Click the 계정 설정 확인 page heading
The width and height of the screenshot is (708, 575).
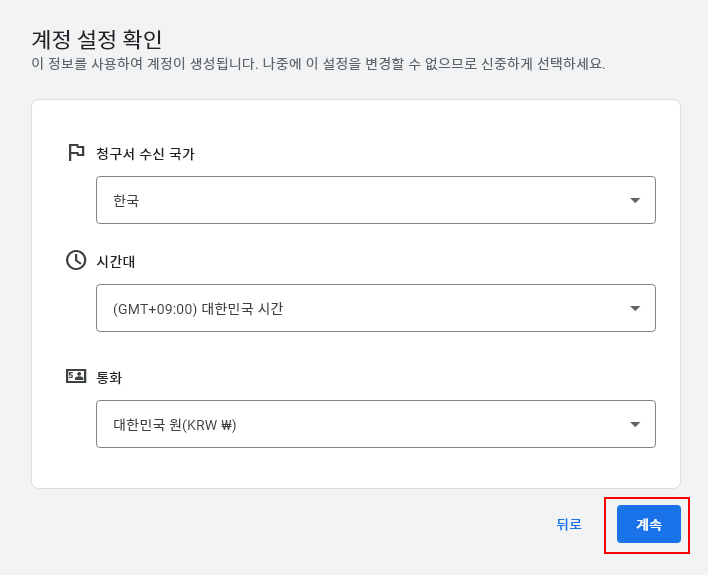[x=97, y=39]
